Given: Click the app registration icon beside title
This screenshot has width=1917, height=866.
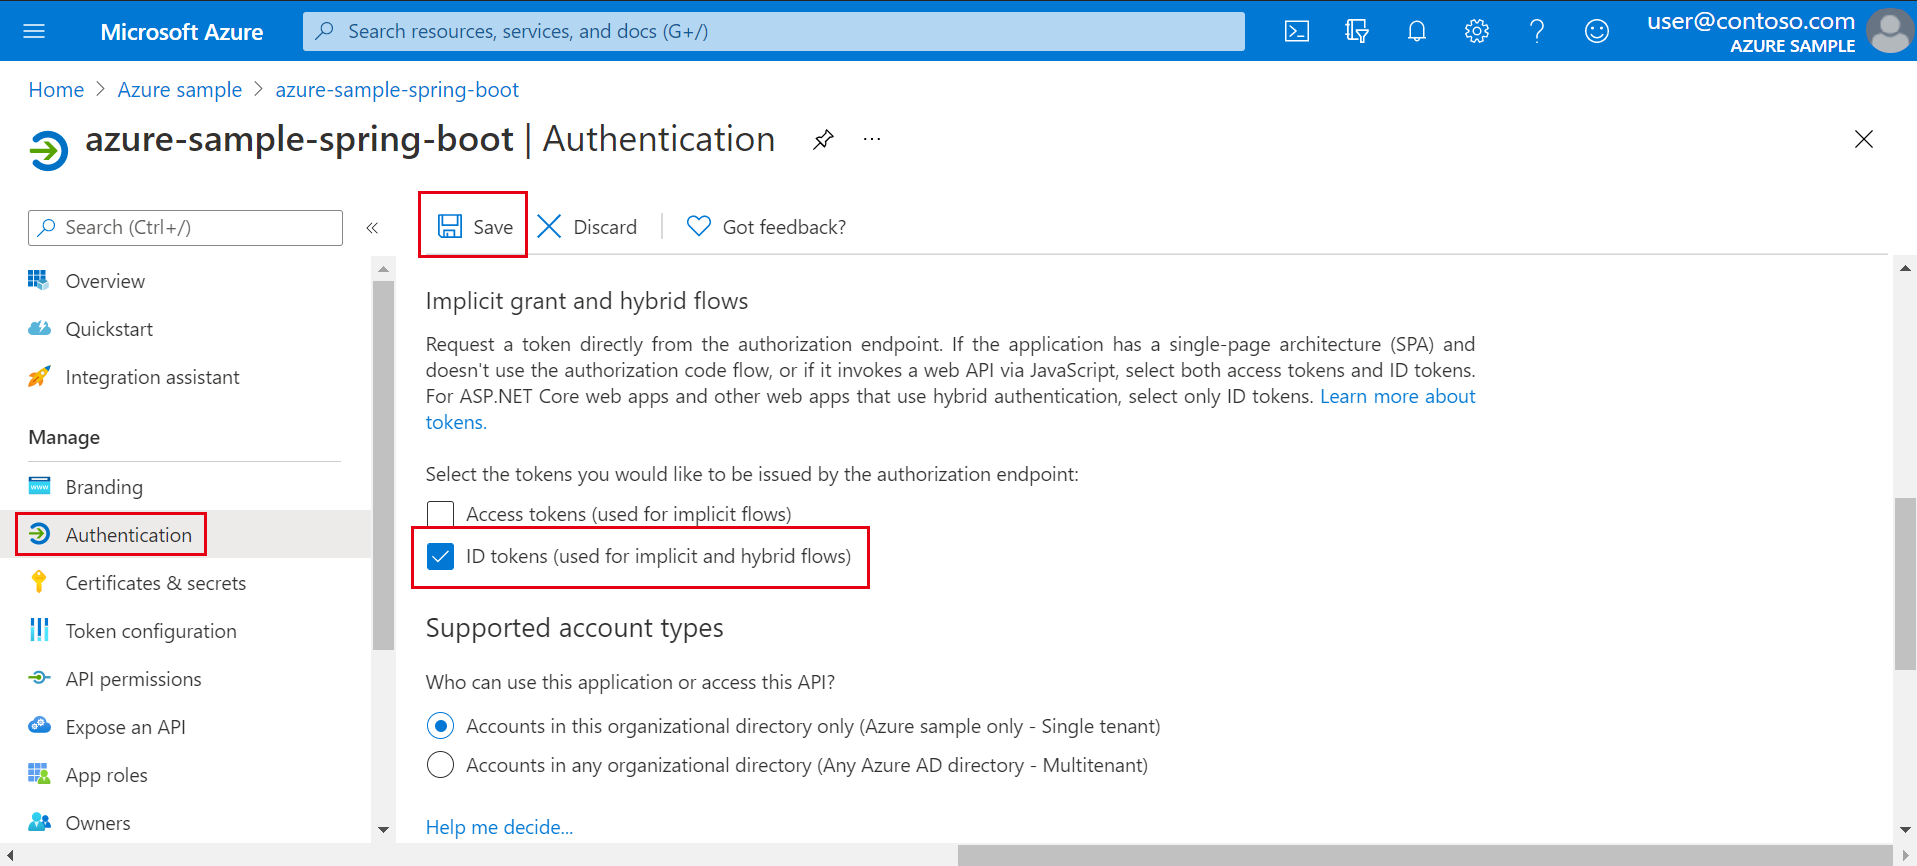Looking at the screenshot, I should coord(49,151).
